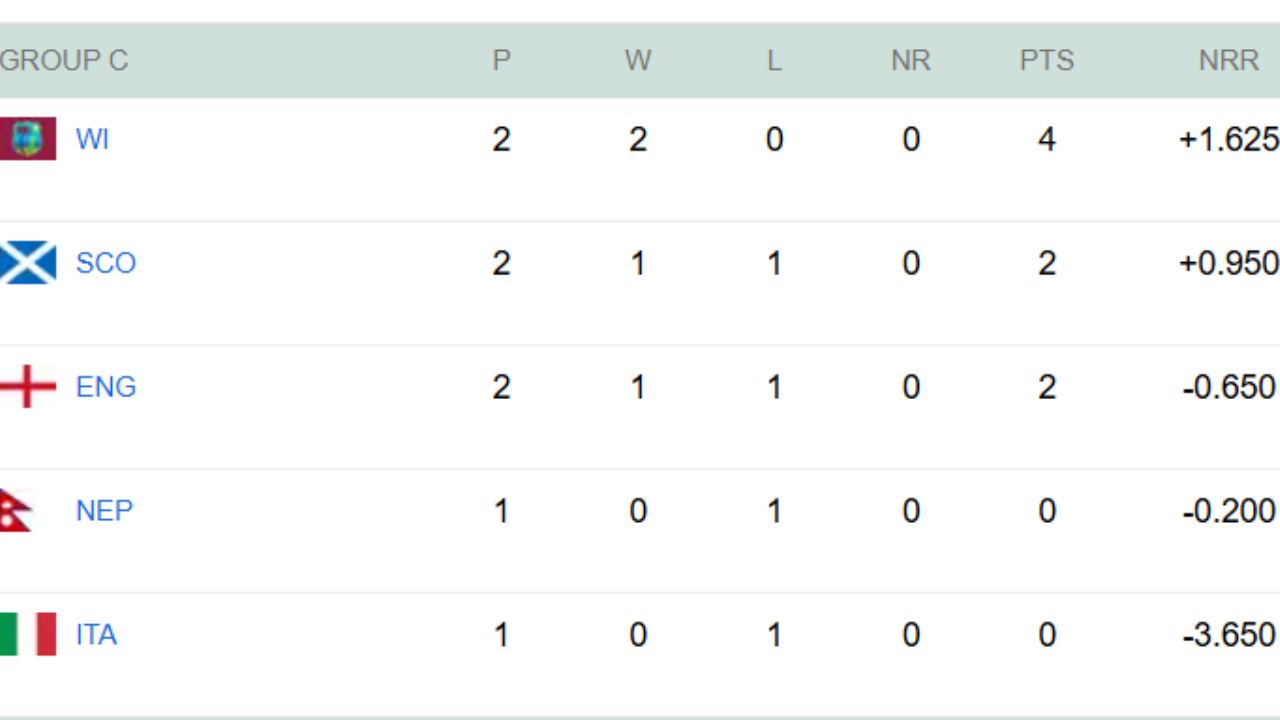Screen dimensions: 1280x720
Task: Open the WI team page link
Action: pos(93,139)
